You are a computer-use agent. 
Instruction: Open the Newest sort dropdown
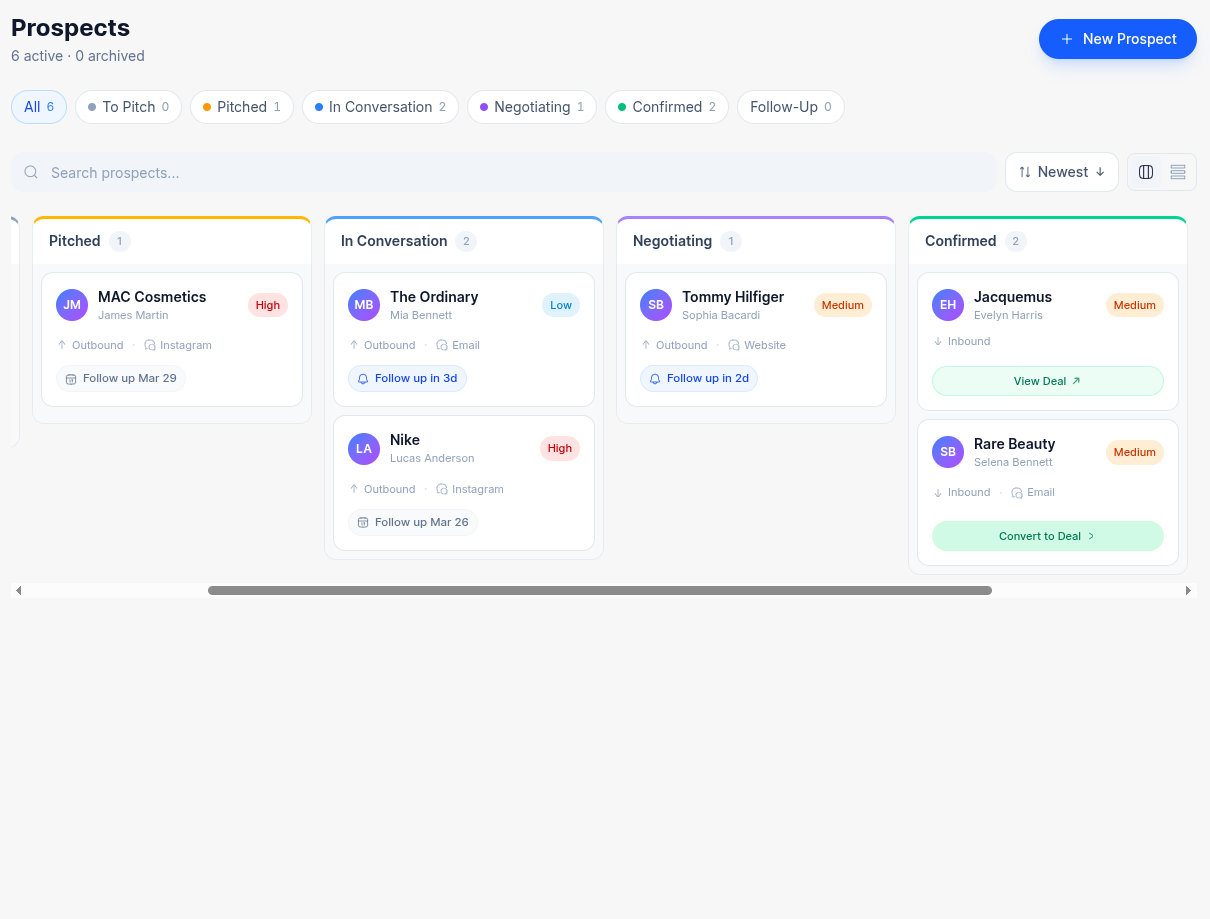(1061, 171)
